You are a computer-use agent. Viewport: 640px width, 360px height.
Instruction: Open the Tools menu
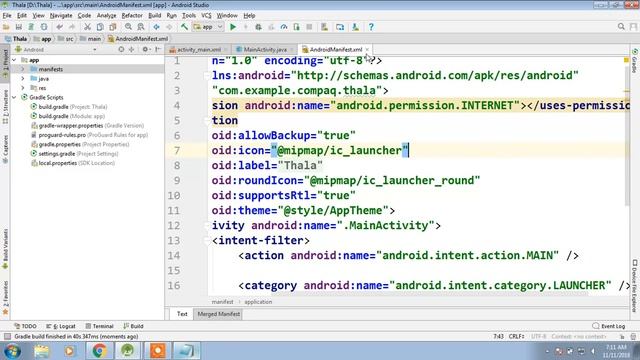coord(189,16)
